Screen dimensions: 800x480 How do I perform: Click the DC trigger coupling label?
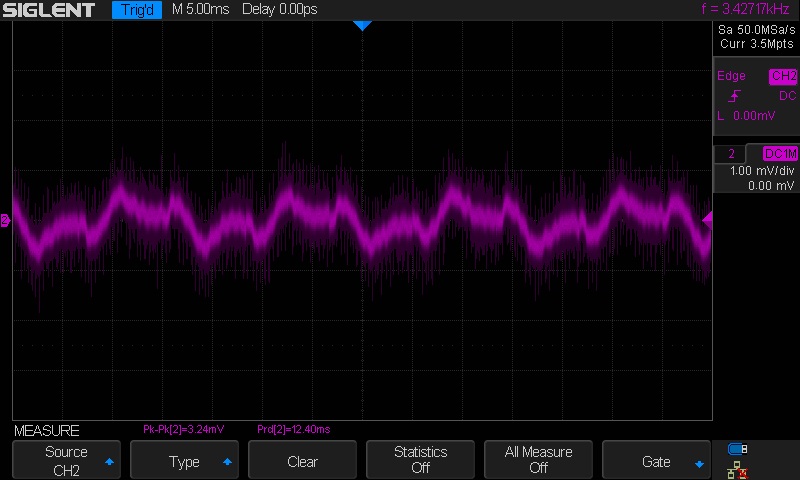coord(787,96)
